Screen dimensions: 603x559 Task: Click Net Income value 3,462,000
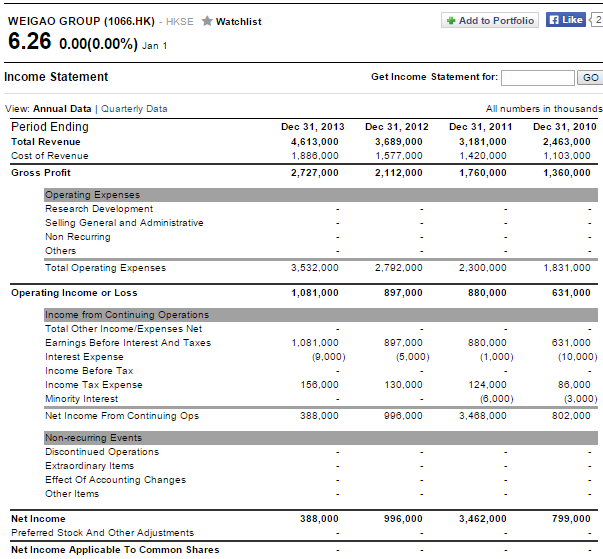pos(483,519)
